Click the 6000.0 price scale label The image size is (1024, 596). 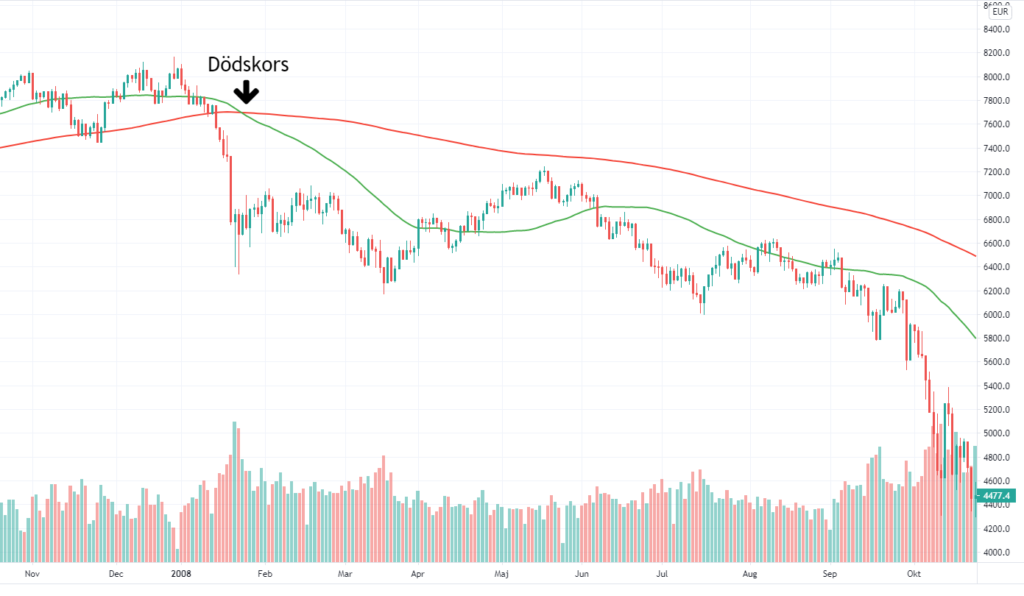pyautogui.click(x=998, y=315)
